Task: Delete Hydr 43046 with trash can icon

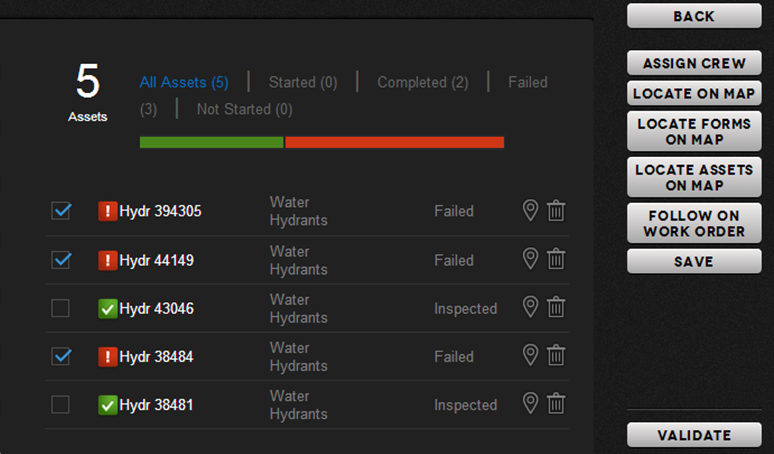Action: tap(556, 307)
